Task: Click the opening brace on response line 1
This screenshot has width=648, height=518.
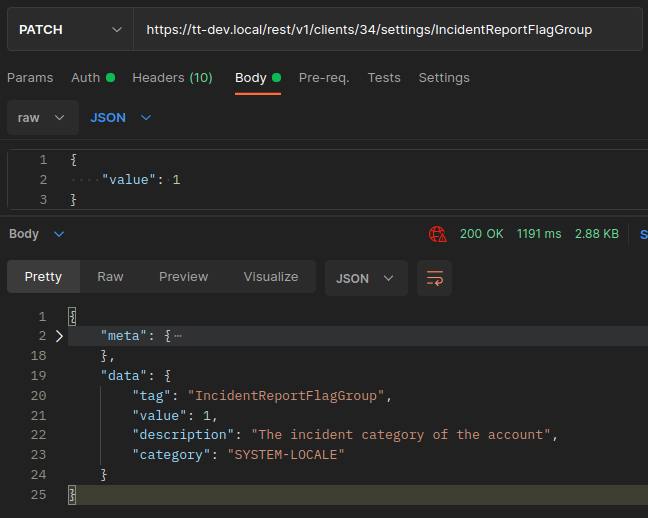Action: (72, 317)
